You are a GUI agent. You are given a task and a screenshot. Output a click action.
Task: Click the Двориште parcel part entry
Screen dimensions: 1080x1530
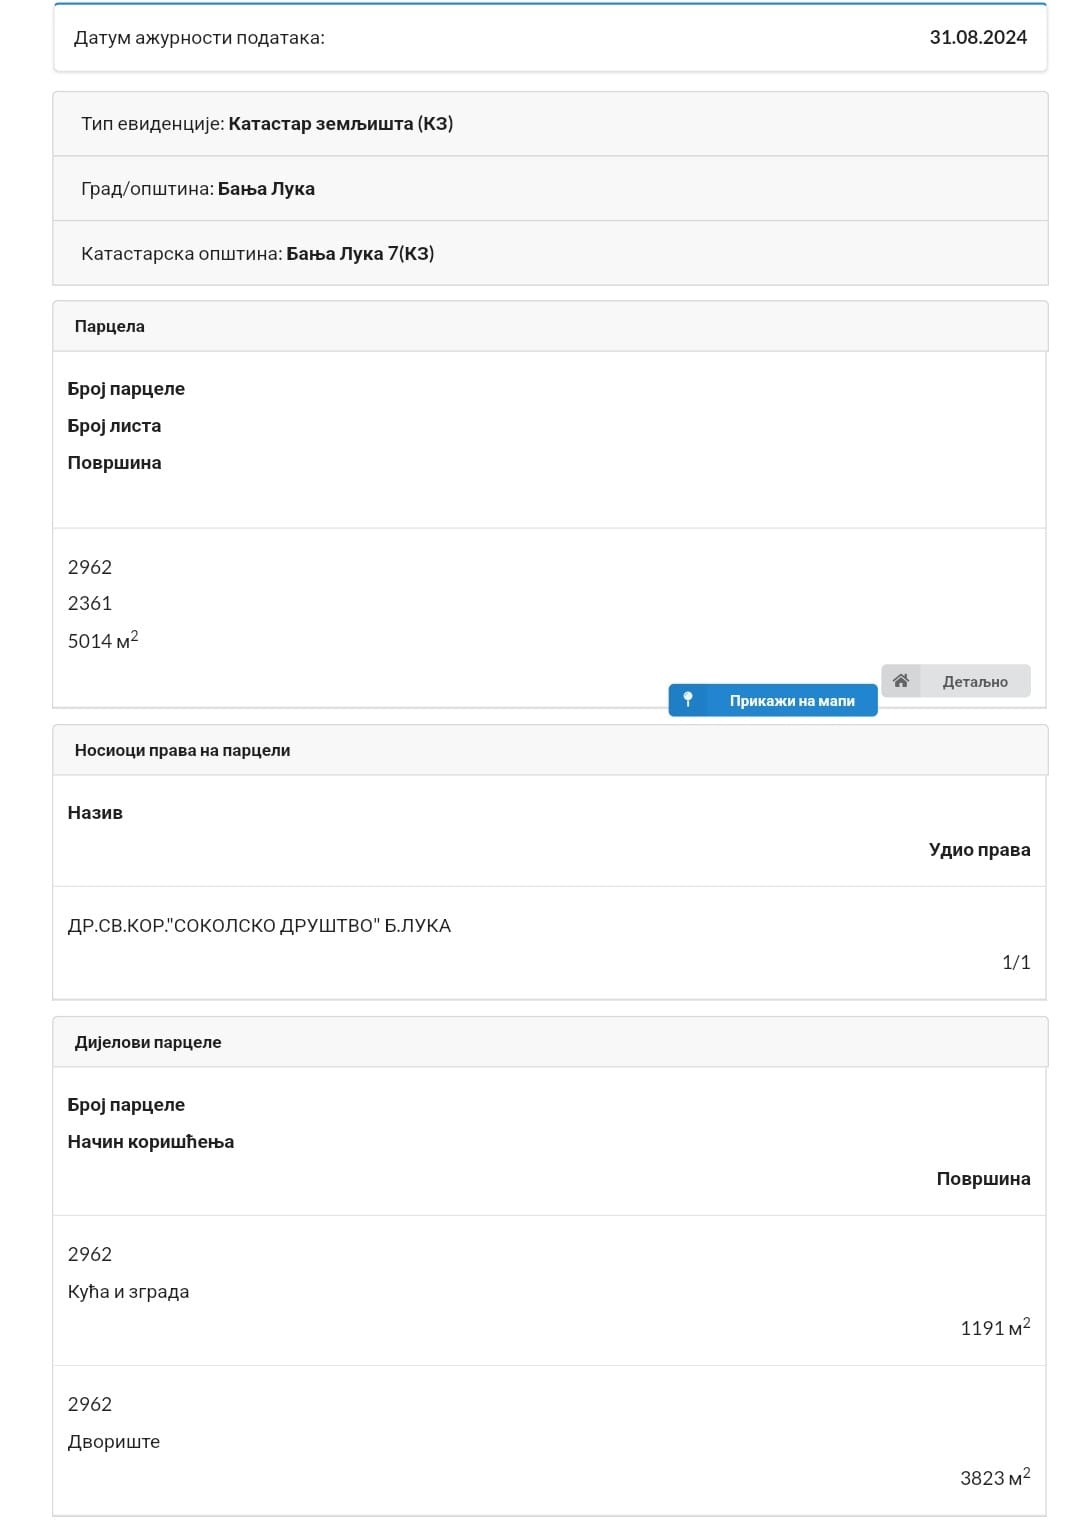114,1441
